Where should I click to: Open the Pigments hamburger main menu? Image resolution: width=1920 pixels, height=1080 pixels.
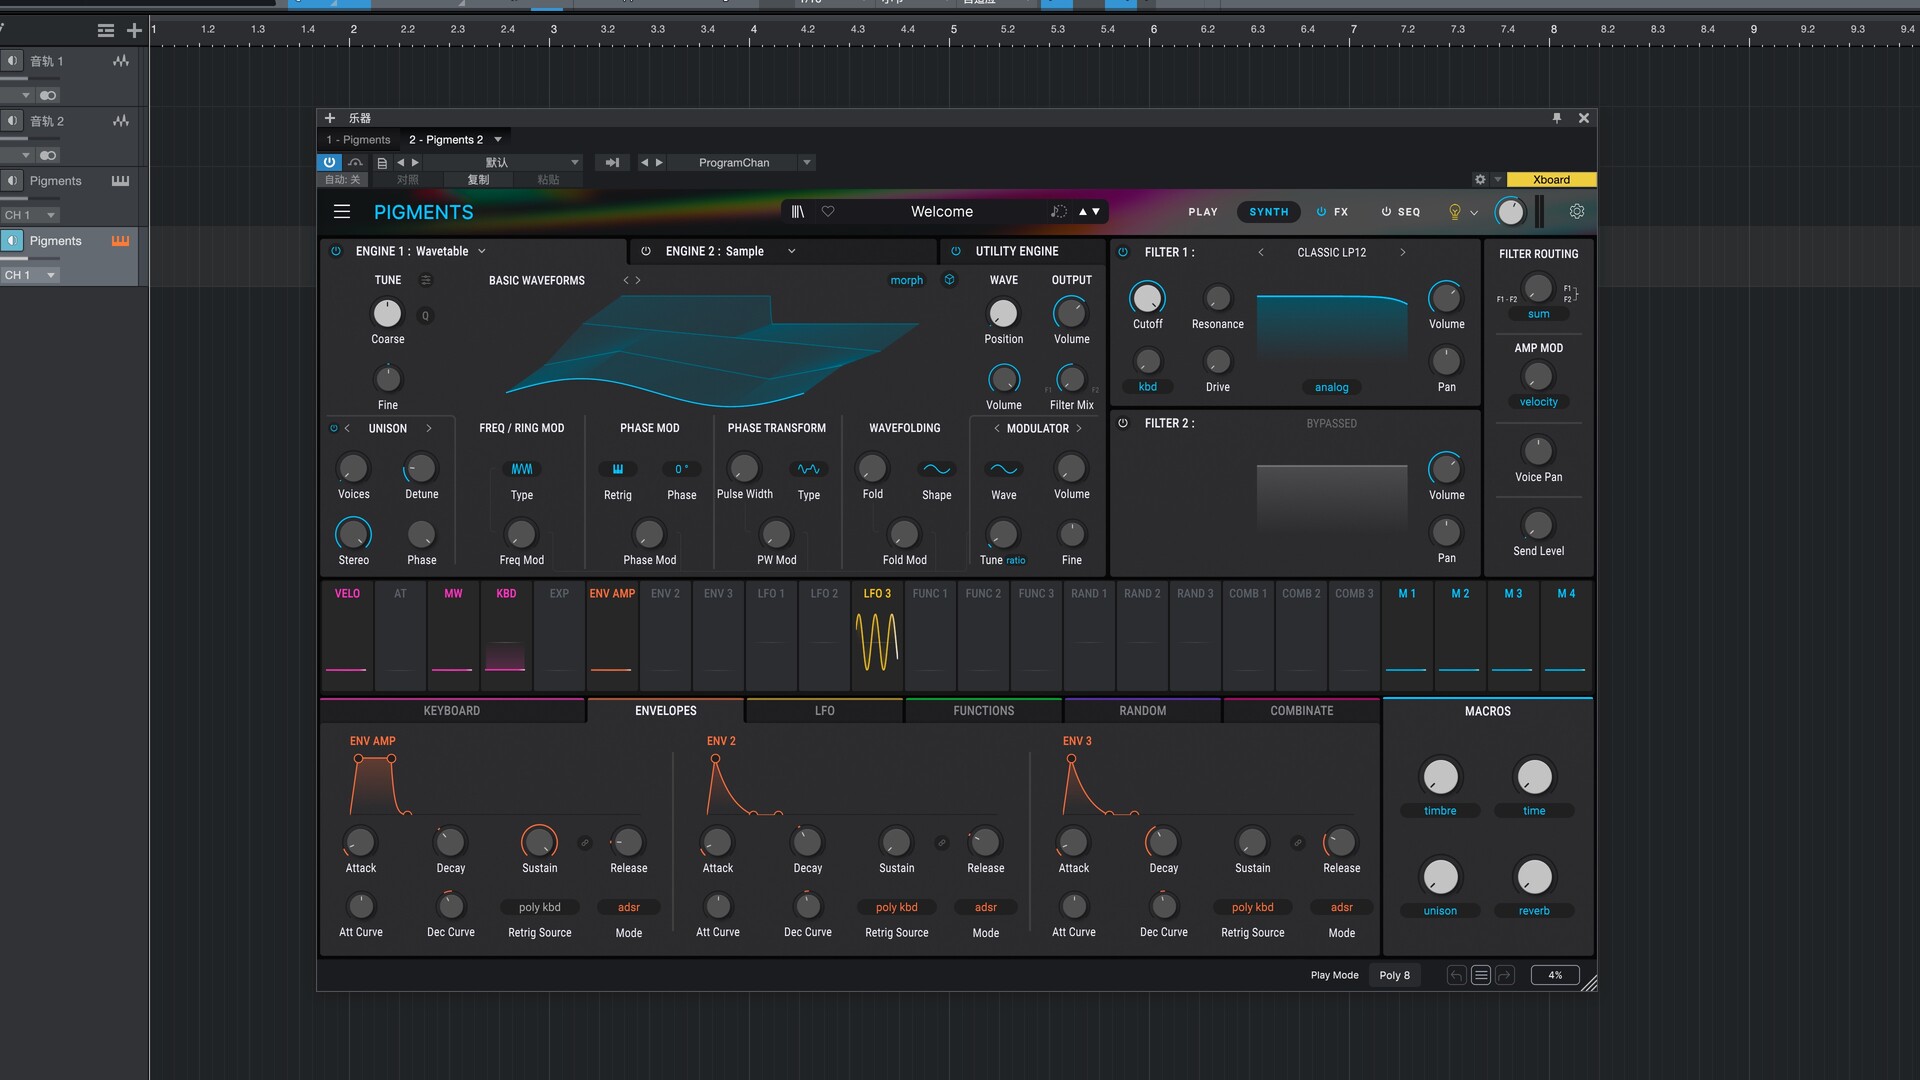click(342, 211)
